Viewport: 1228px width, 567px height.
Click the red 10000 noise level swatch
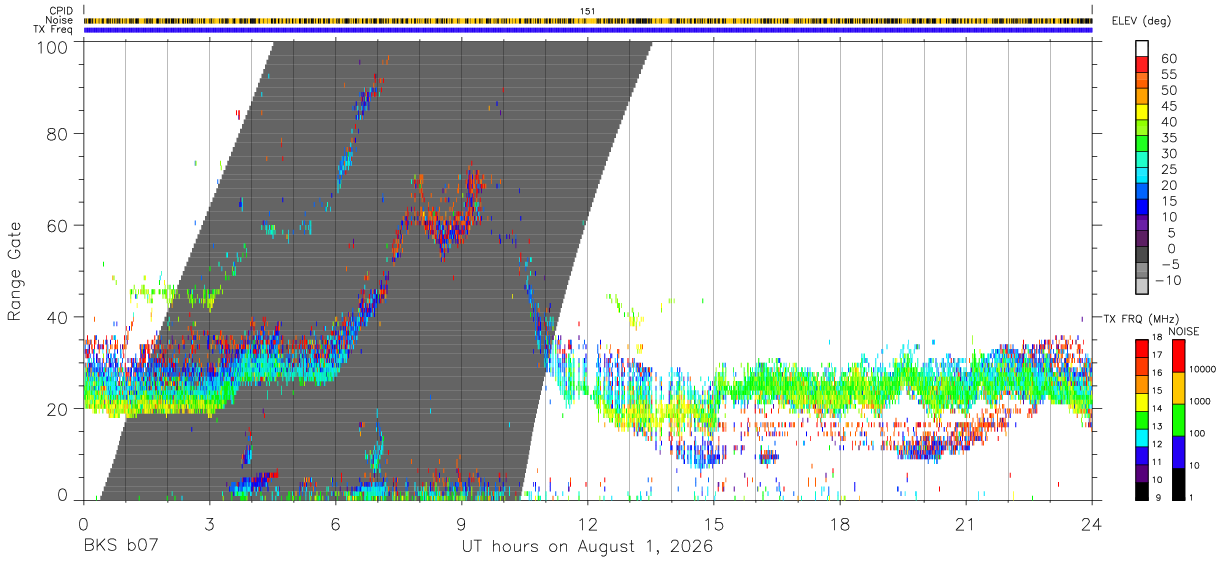[x=1179, y=356]
